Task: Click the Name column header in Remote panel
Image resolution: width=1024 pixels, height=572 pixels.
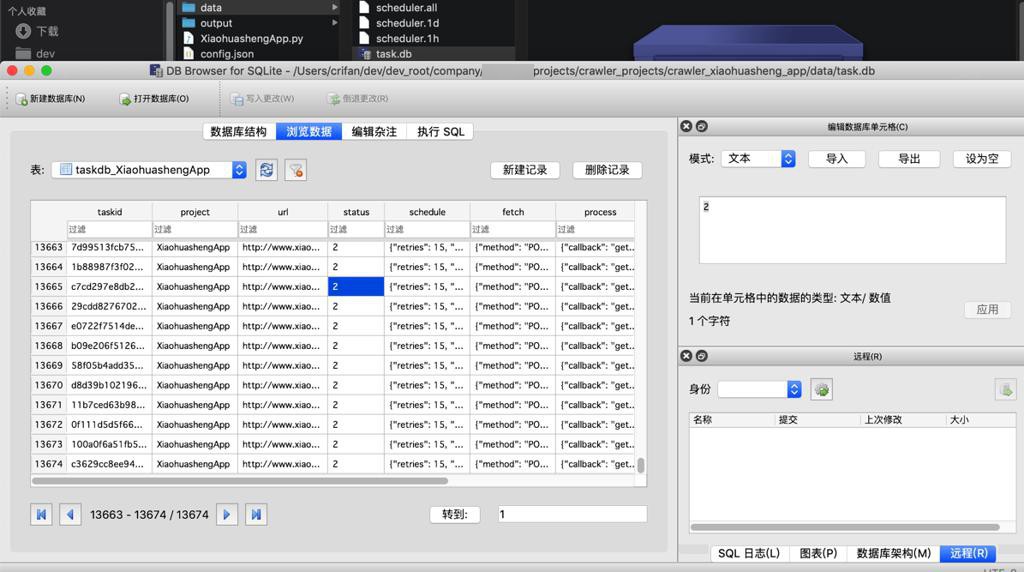Action: 732,420
